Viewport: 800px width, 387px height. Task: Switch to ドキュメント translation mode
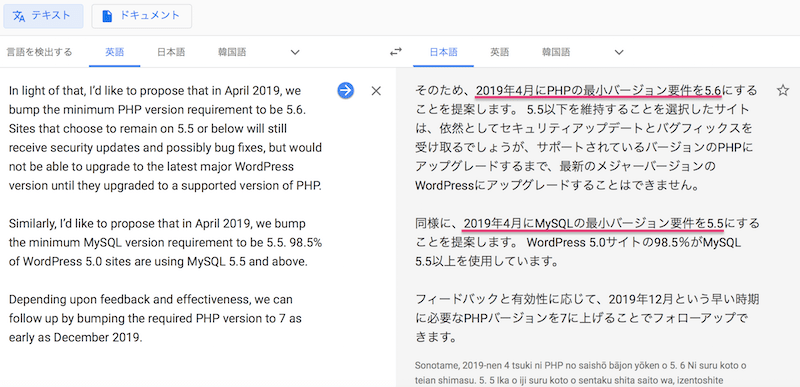pyautogui.click(x=142, y=16)
